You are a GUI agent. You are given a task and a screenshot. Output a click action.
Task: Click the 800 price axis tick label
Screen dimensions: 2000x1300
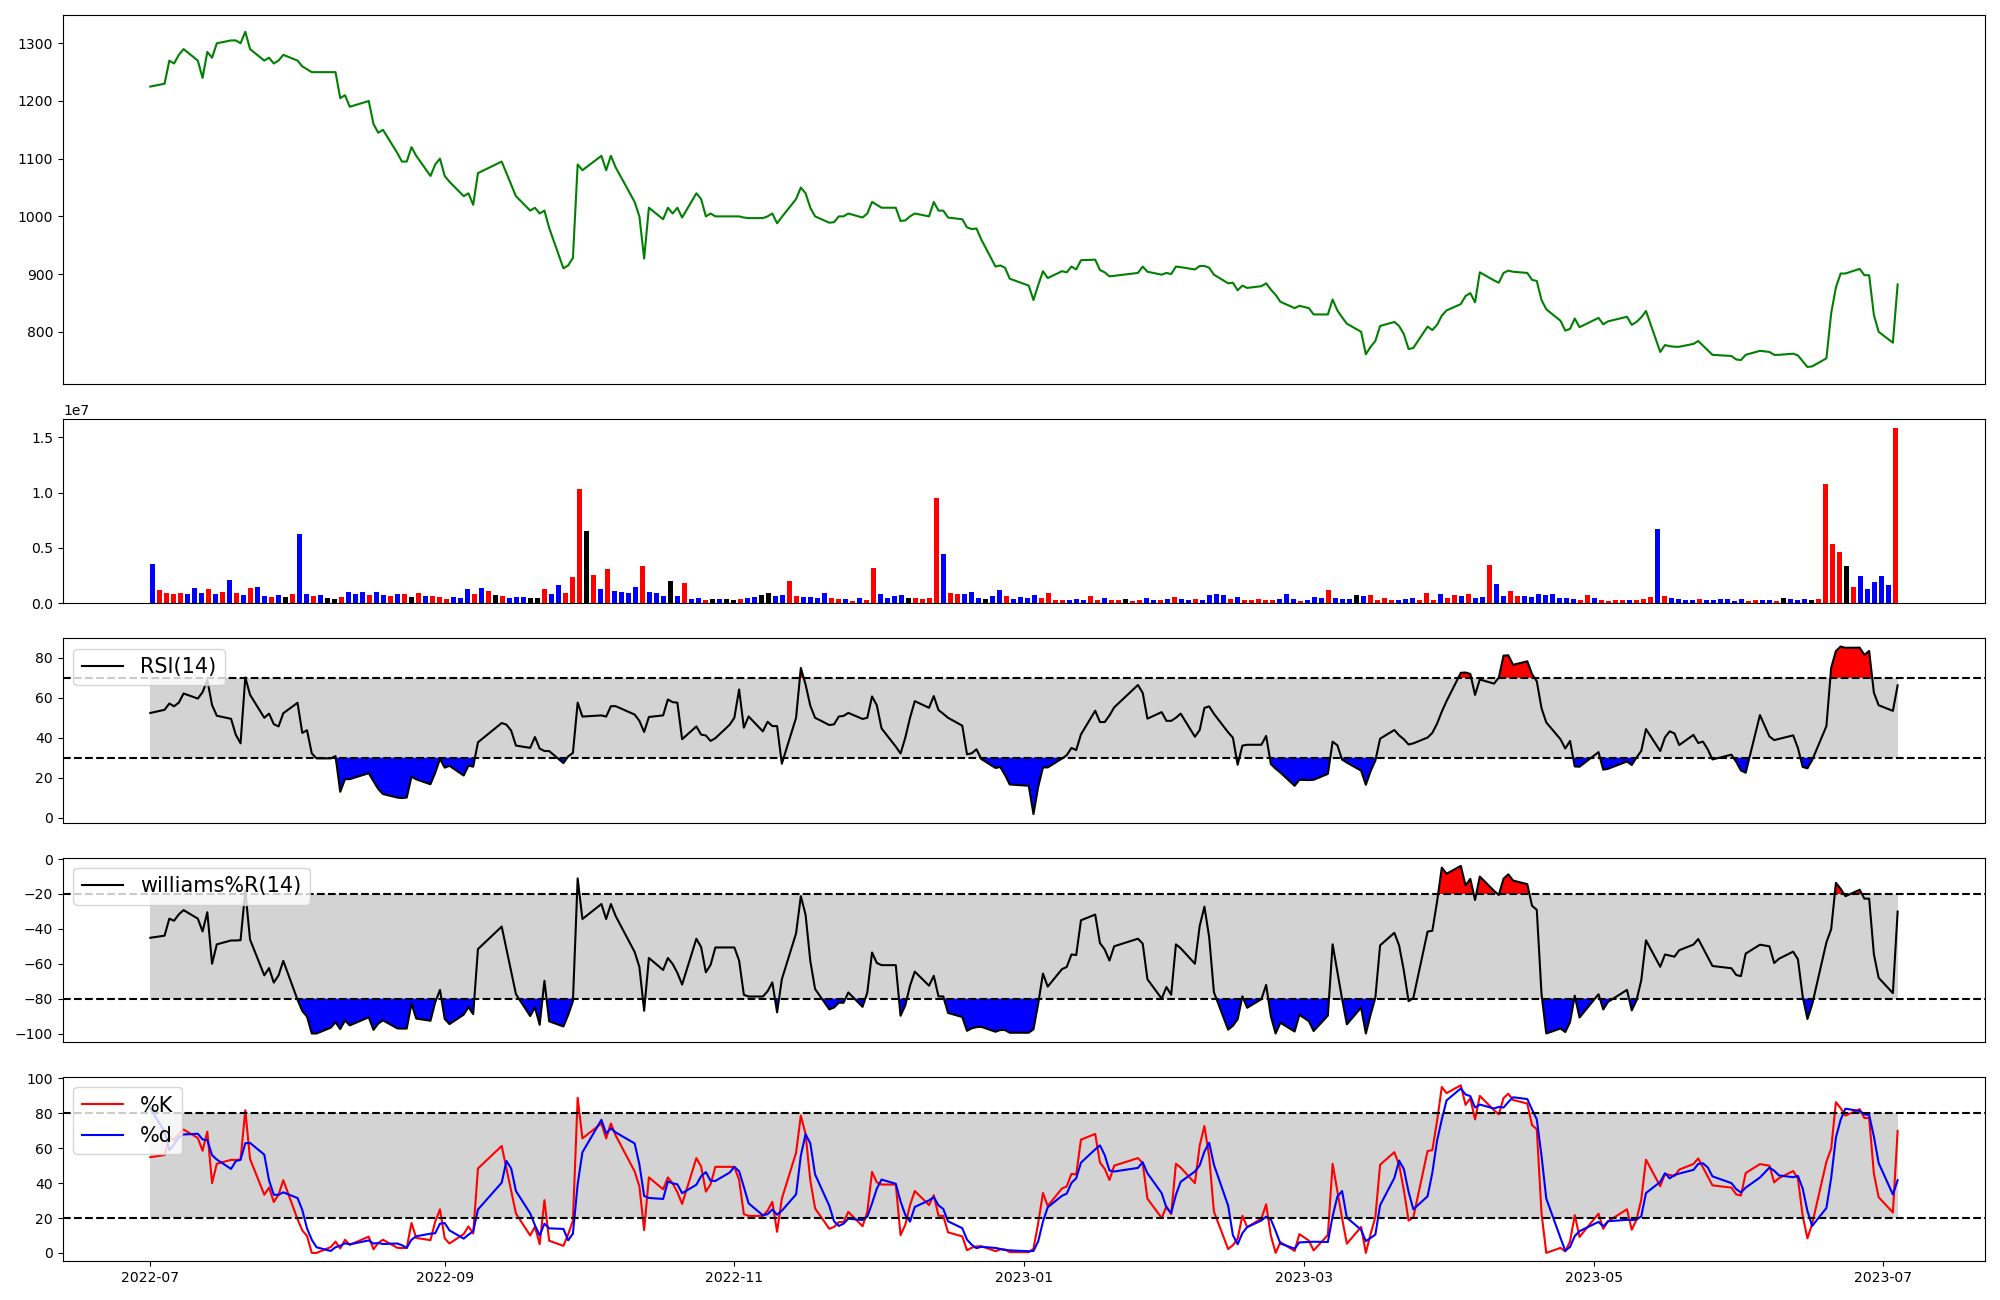click(x=40, y=332)
